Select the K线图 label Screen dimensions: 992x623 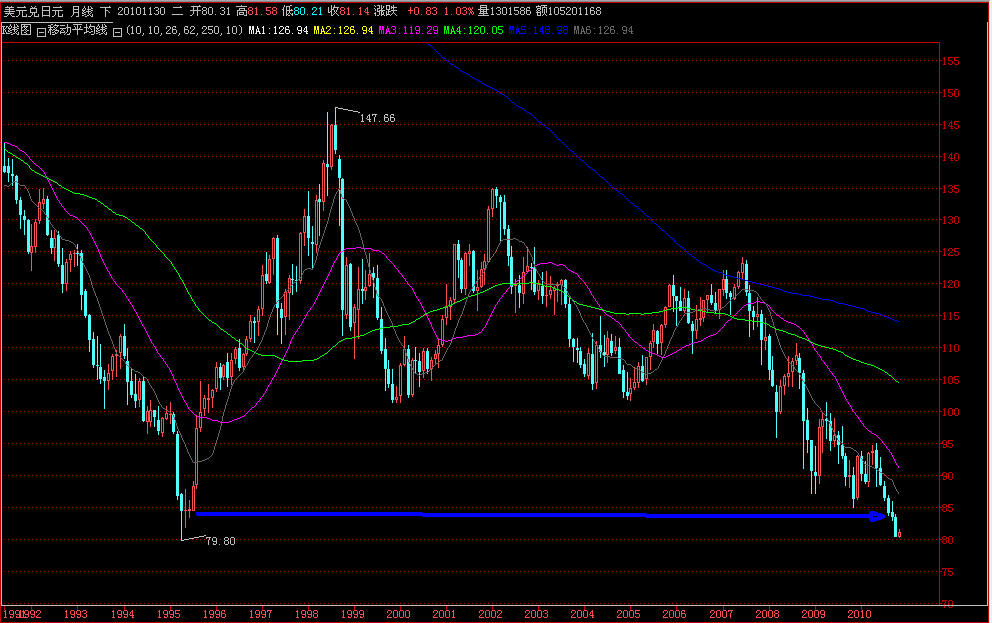[x=16, y=30]
